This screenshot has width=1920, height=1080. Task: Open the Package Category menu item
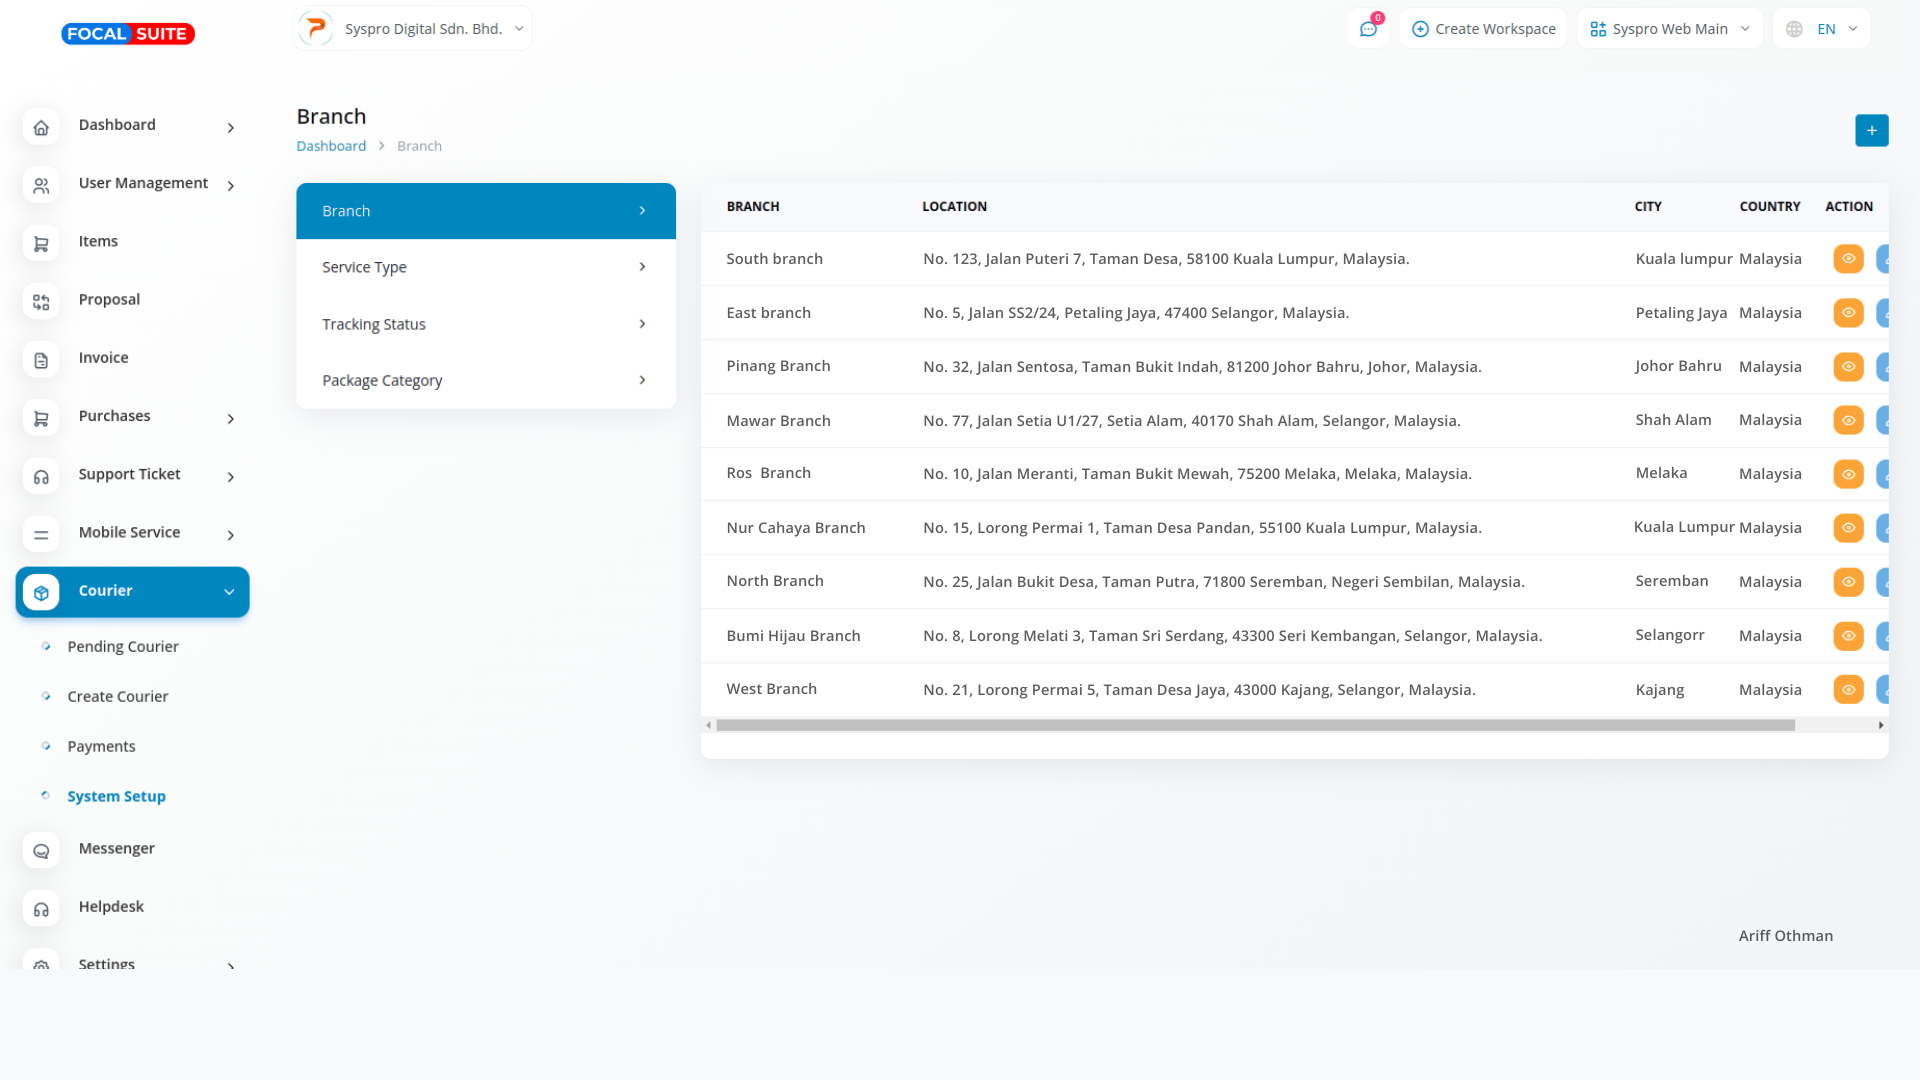click(x=485, y=380)
